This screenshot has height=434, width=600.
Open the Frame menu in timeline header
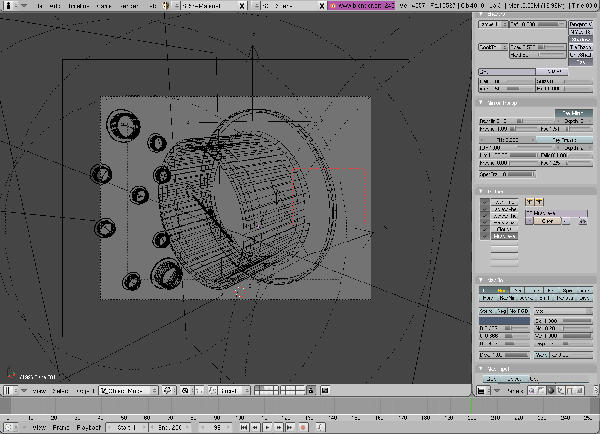[60, 427]
